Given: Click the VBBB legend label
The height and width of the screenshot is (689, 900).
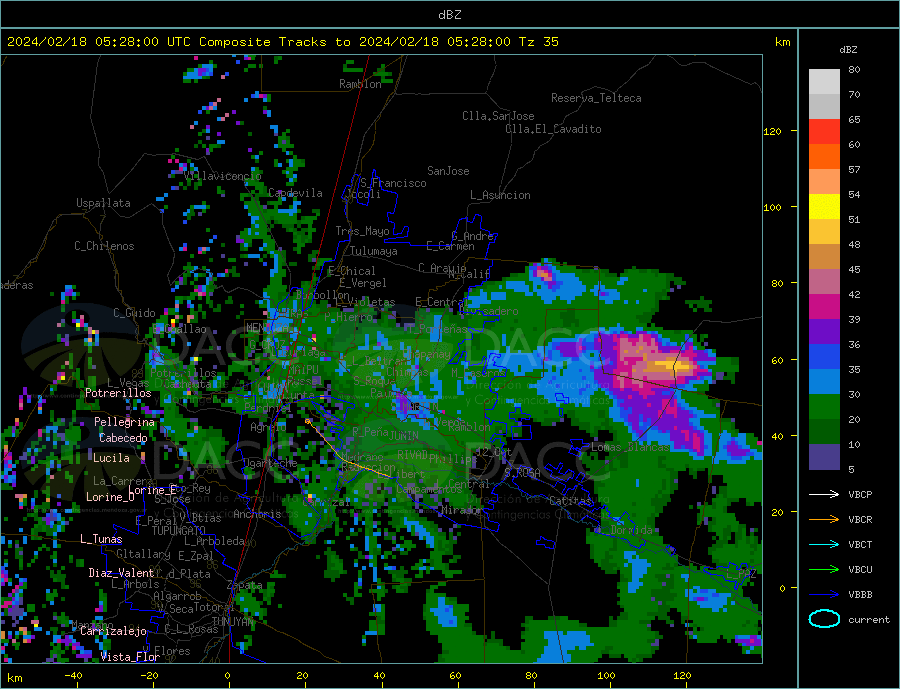Looking at the screenshot, I should 860,594.
